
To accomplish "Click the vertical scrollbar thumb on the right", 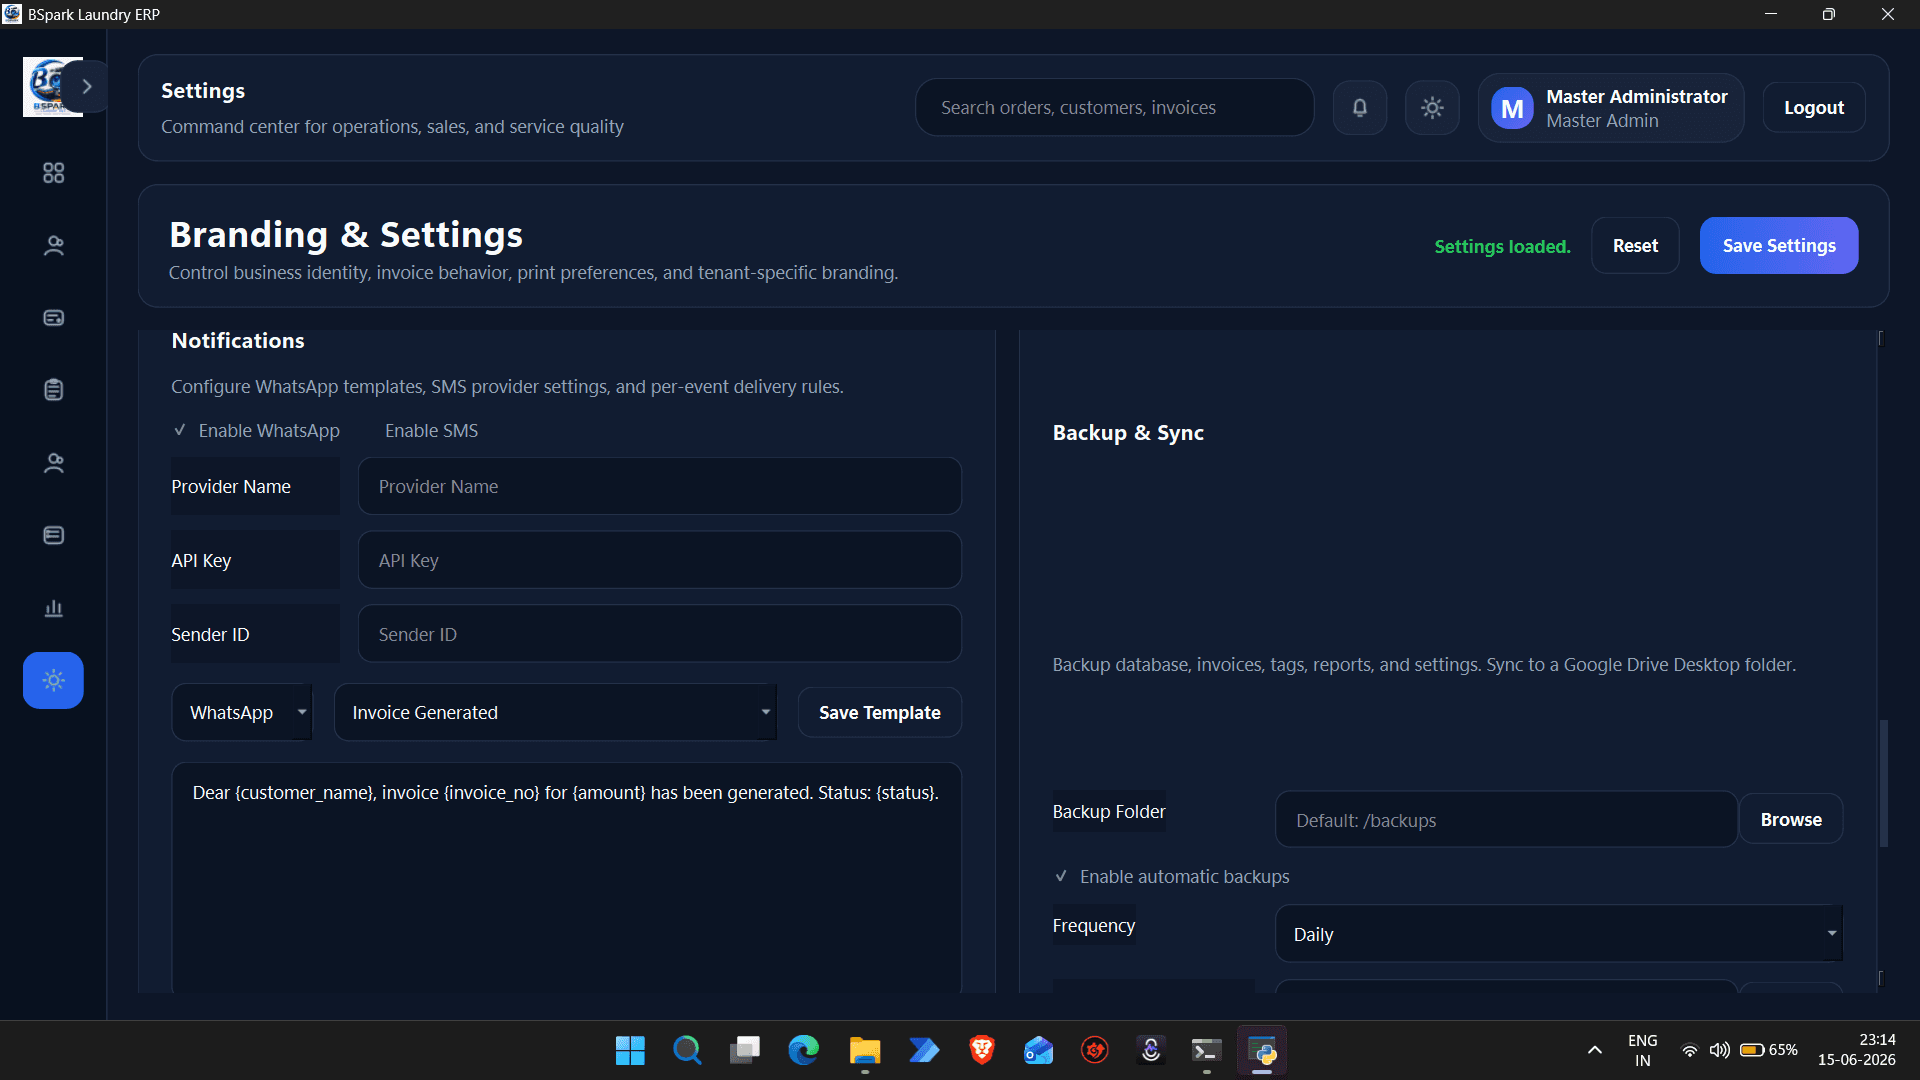I will point(1884,784).
